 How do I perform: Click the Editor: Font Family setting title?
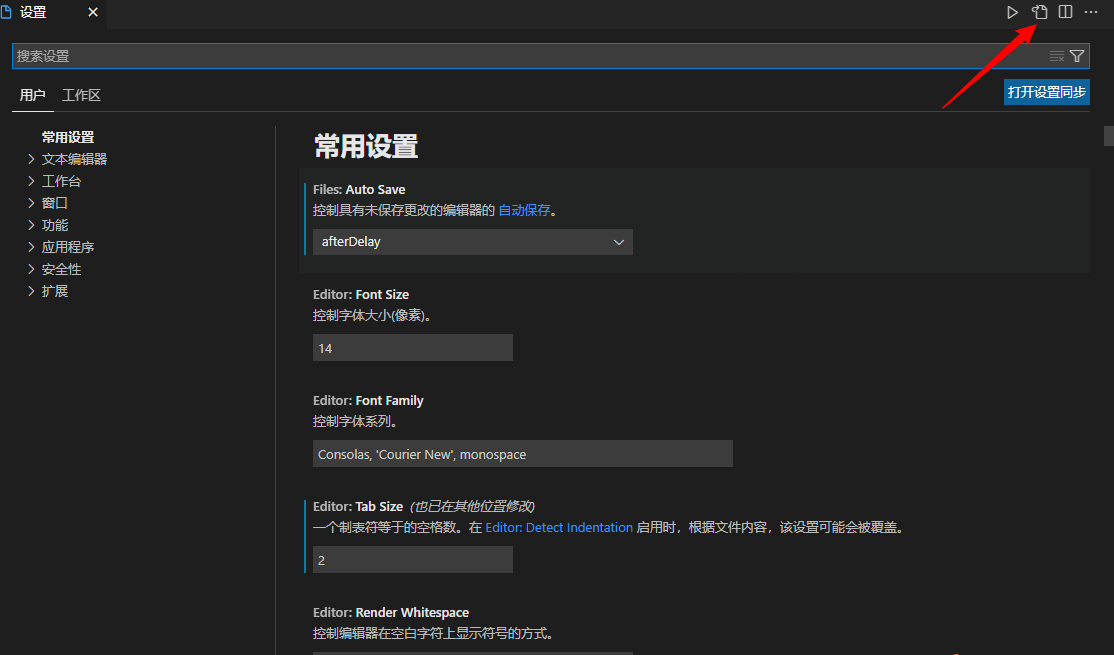368,401
